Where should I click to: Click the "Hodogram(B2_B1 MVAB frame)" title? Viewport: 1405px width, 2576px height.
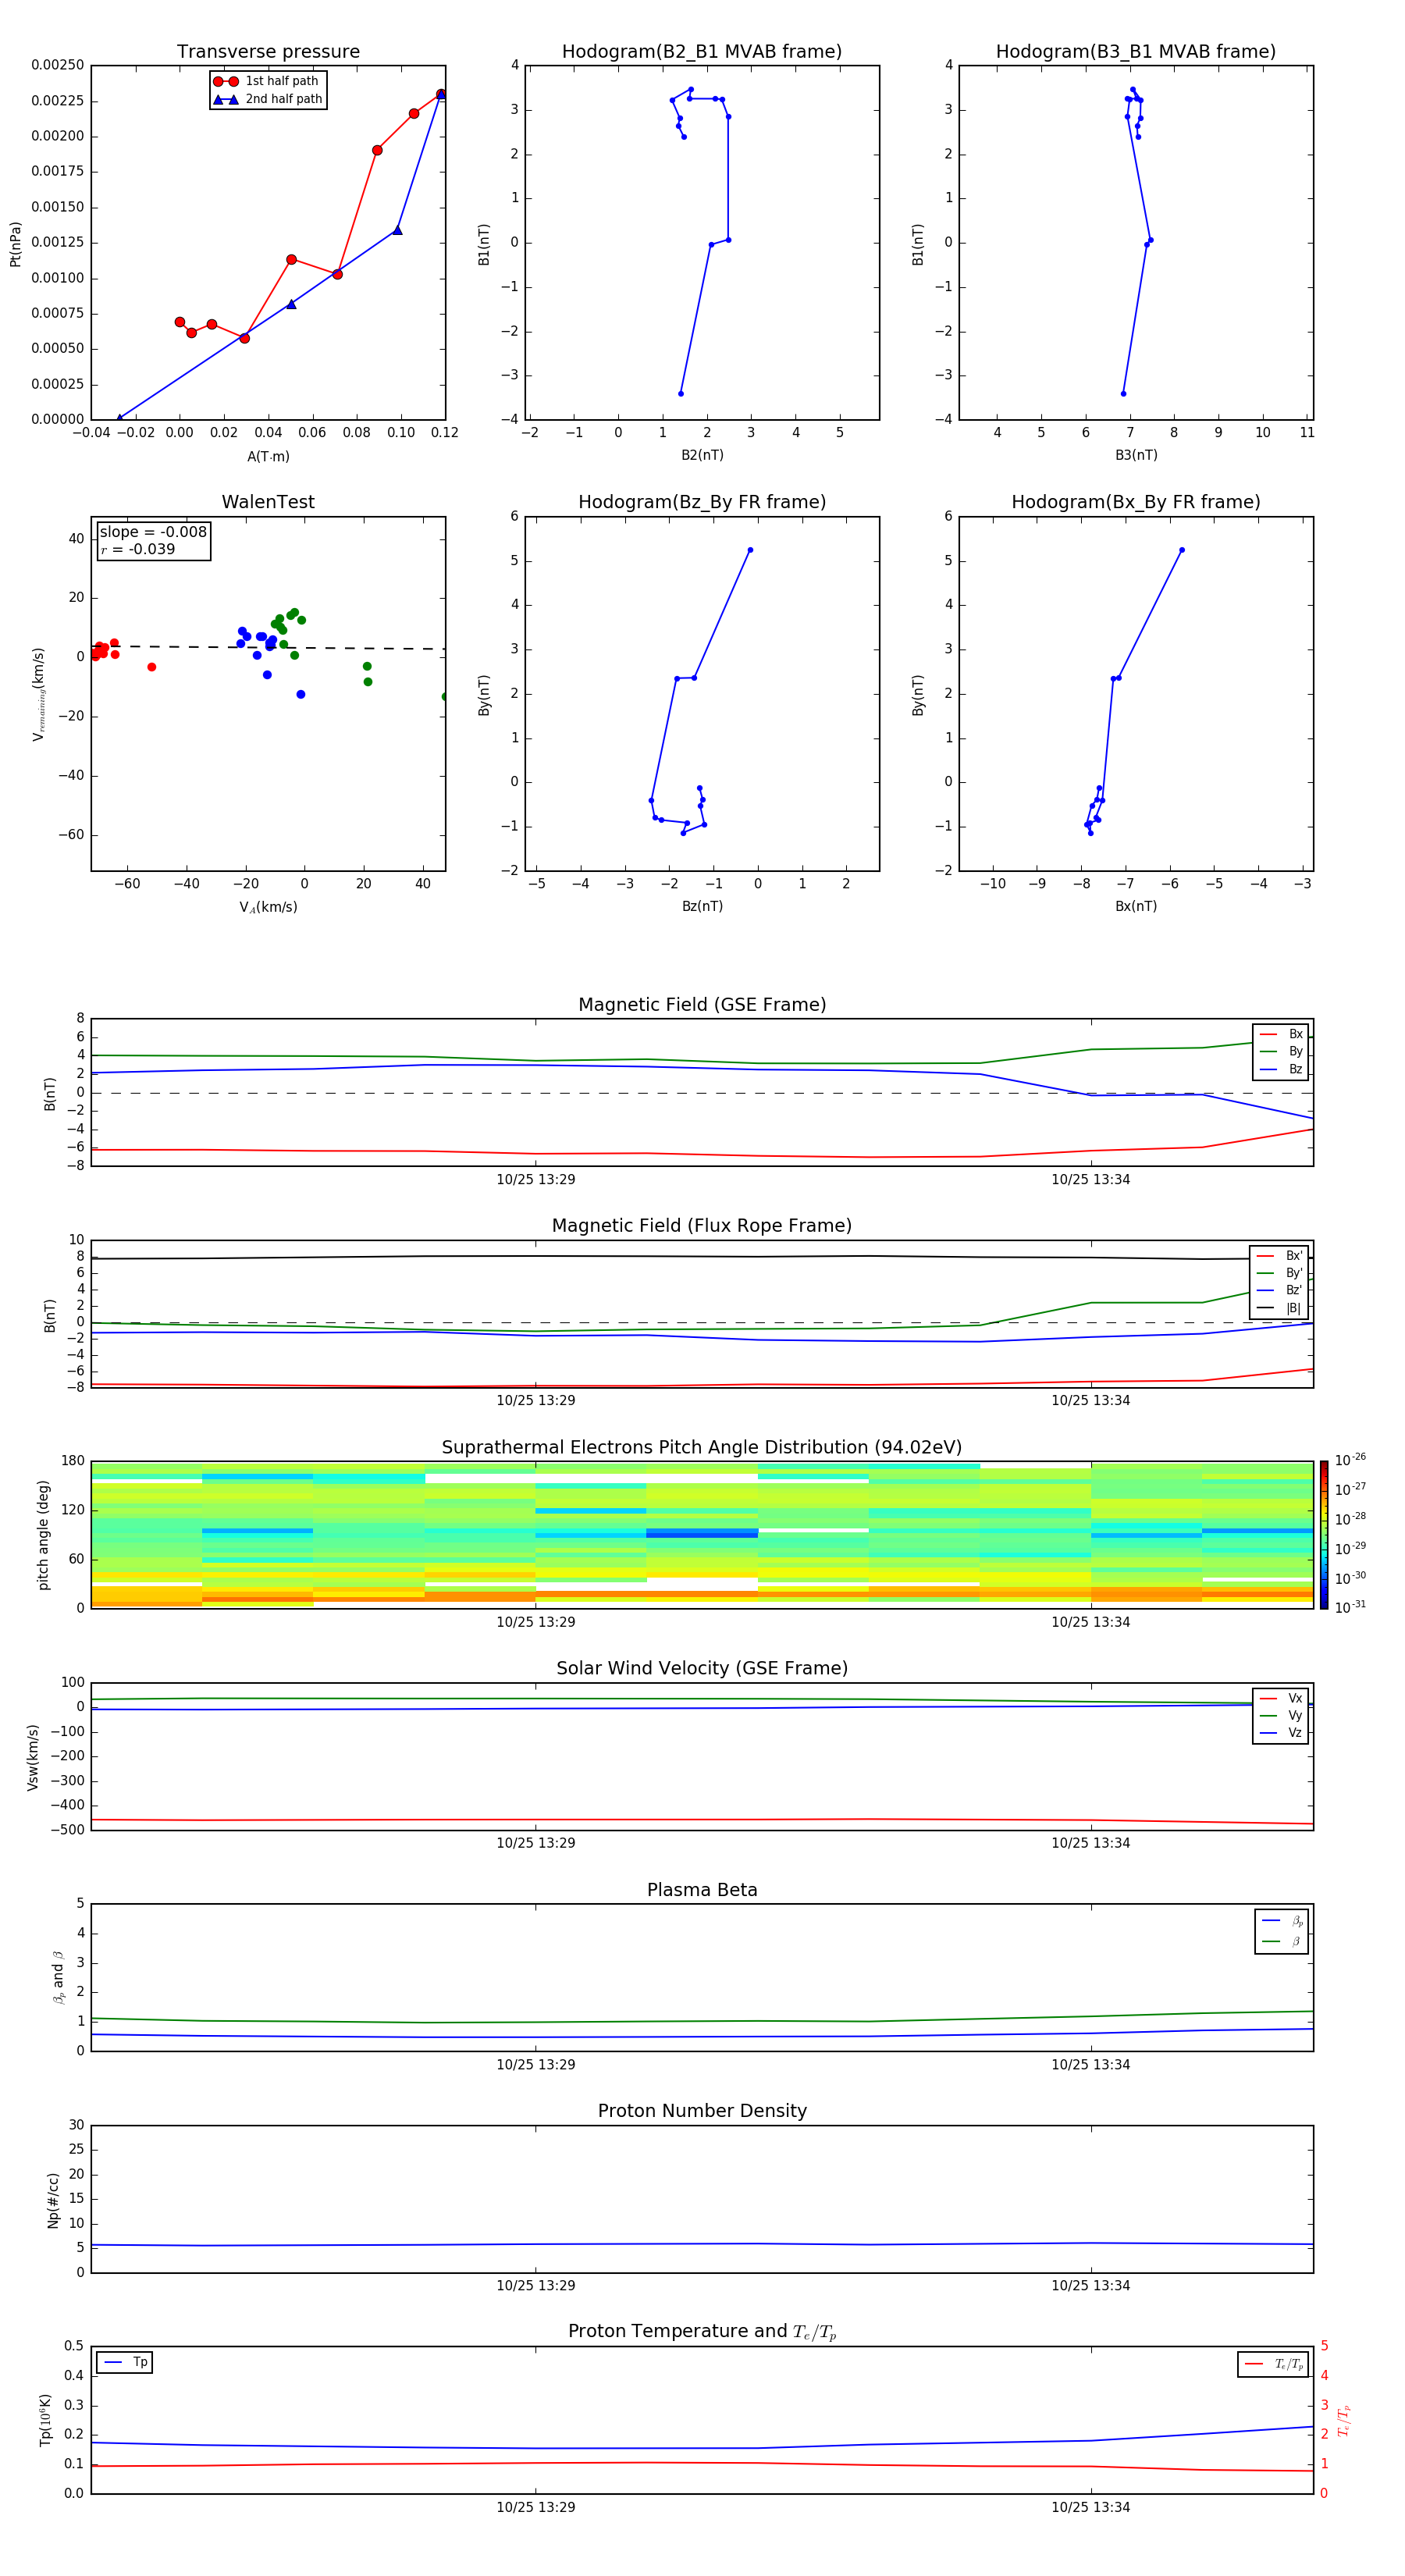[x=702, y=52]
